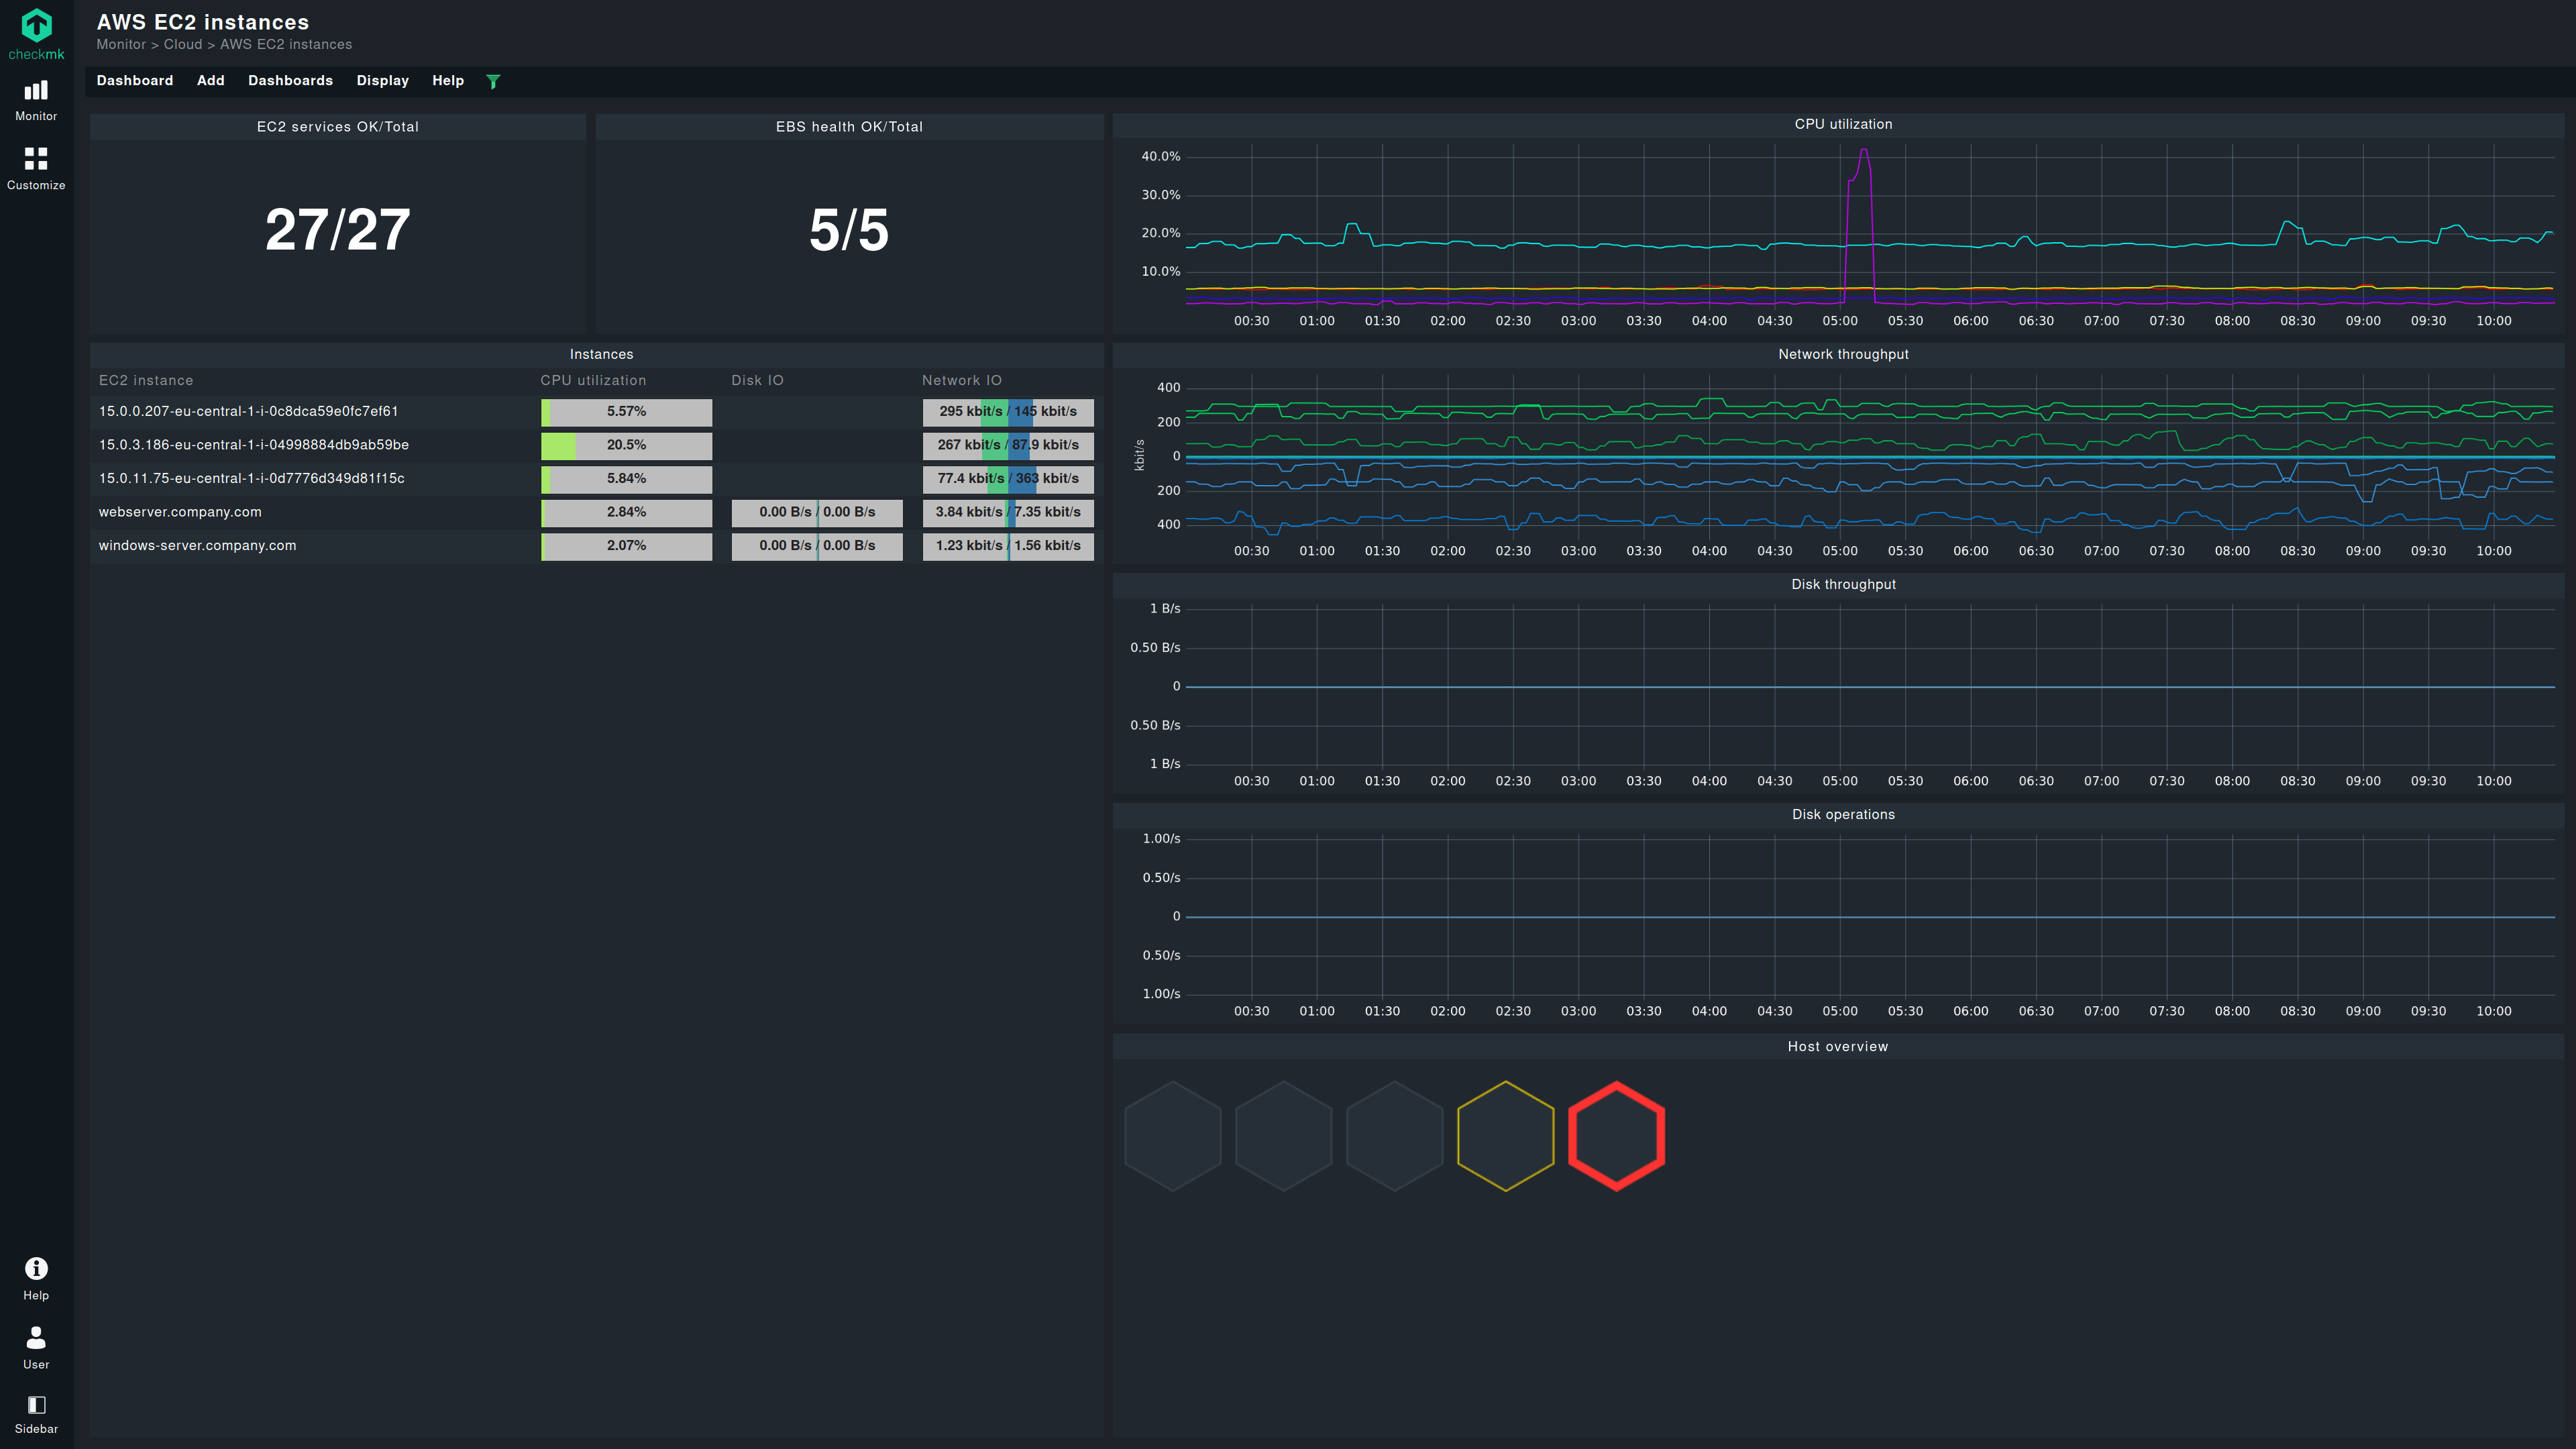Open the Add menu
This screenshot has height=1449, width=2576.
click(x=211, y=81)
